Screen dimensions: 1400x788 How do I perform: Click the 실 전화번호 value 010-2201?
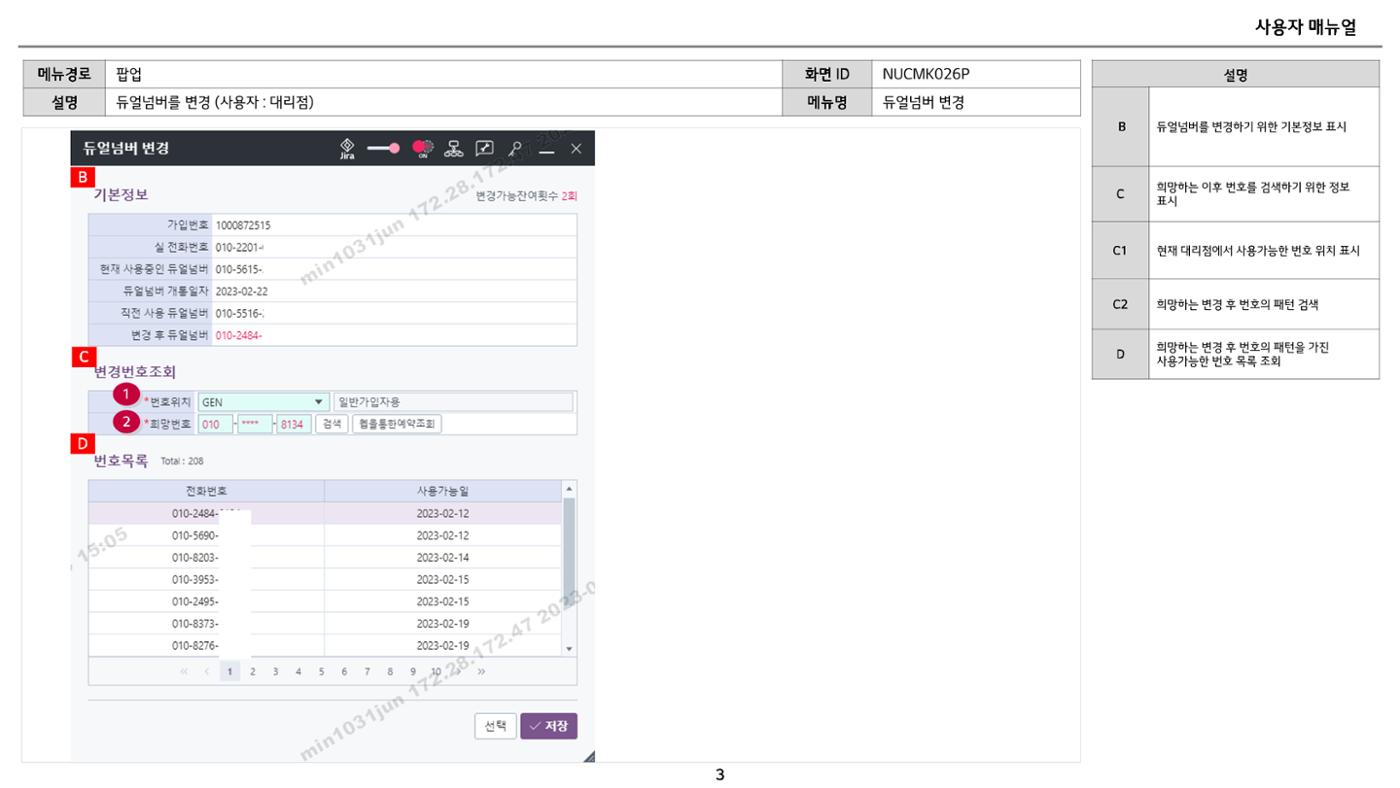pos(240,247)
